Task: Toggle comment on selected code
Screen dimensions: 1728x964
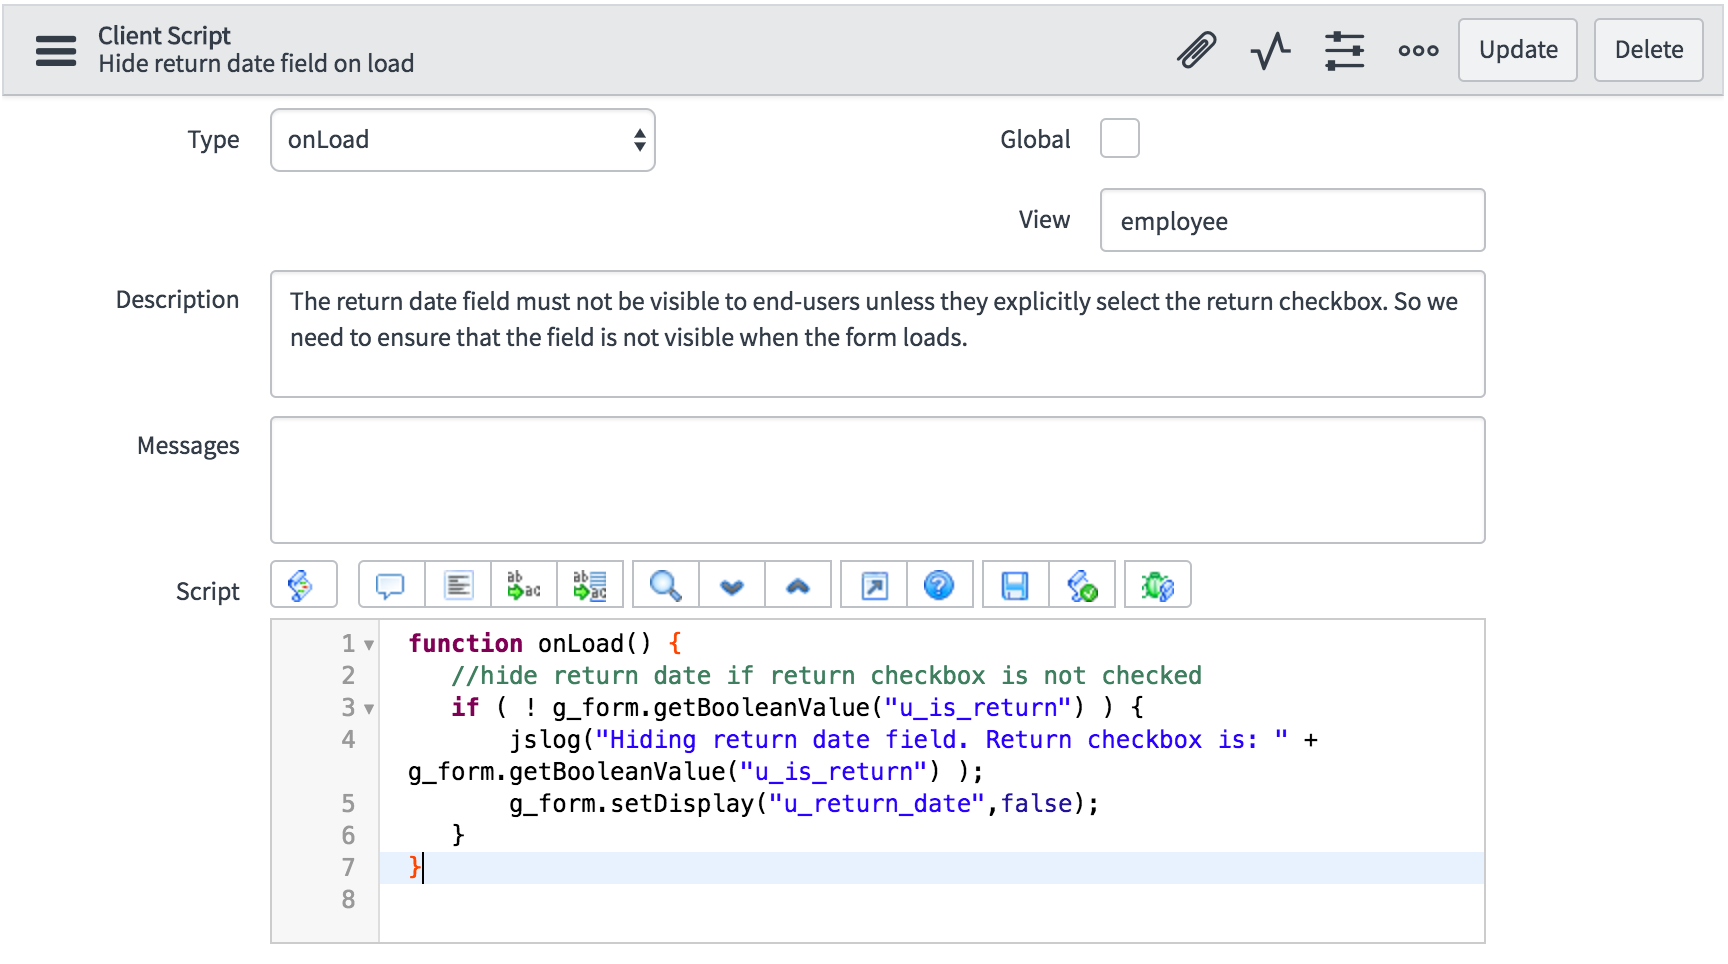Action: [x=391, y=585]
